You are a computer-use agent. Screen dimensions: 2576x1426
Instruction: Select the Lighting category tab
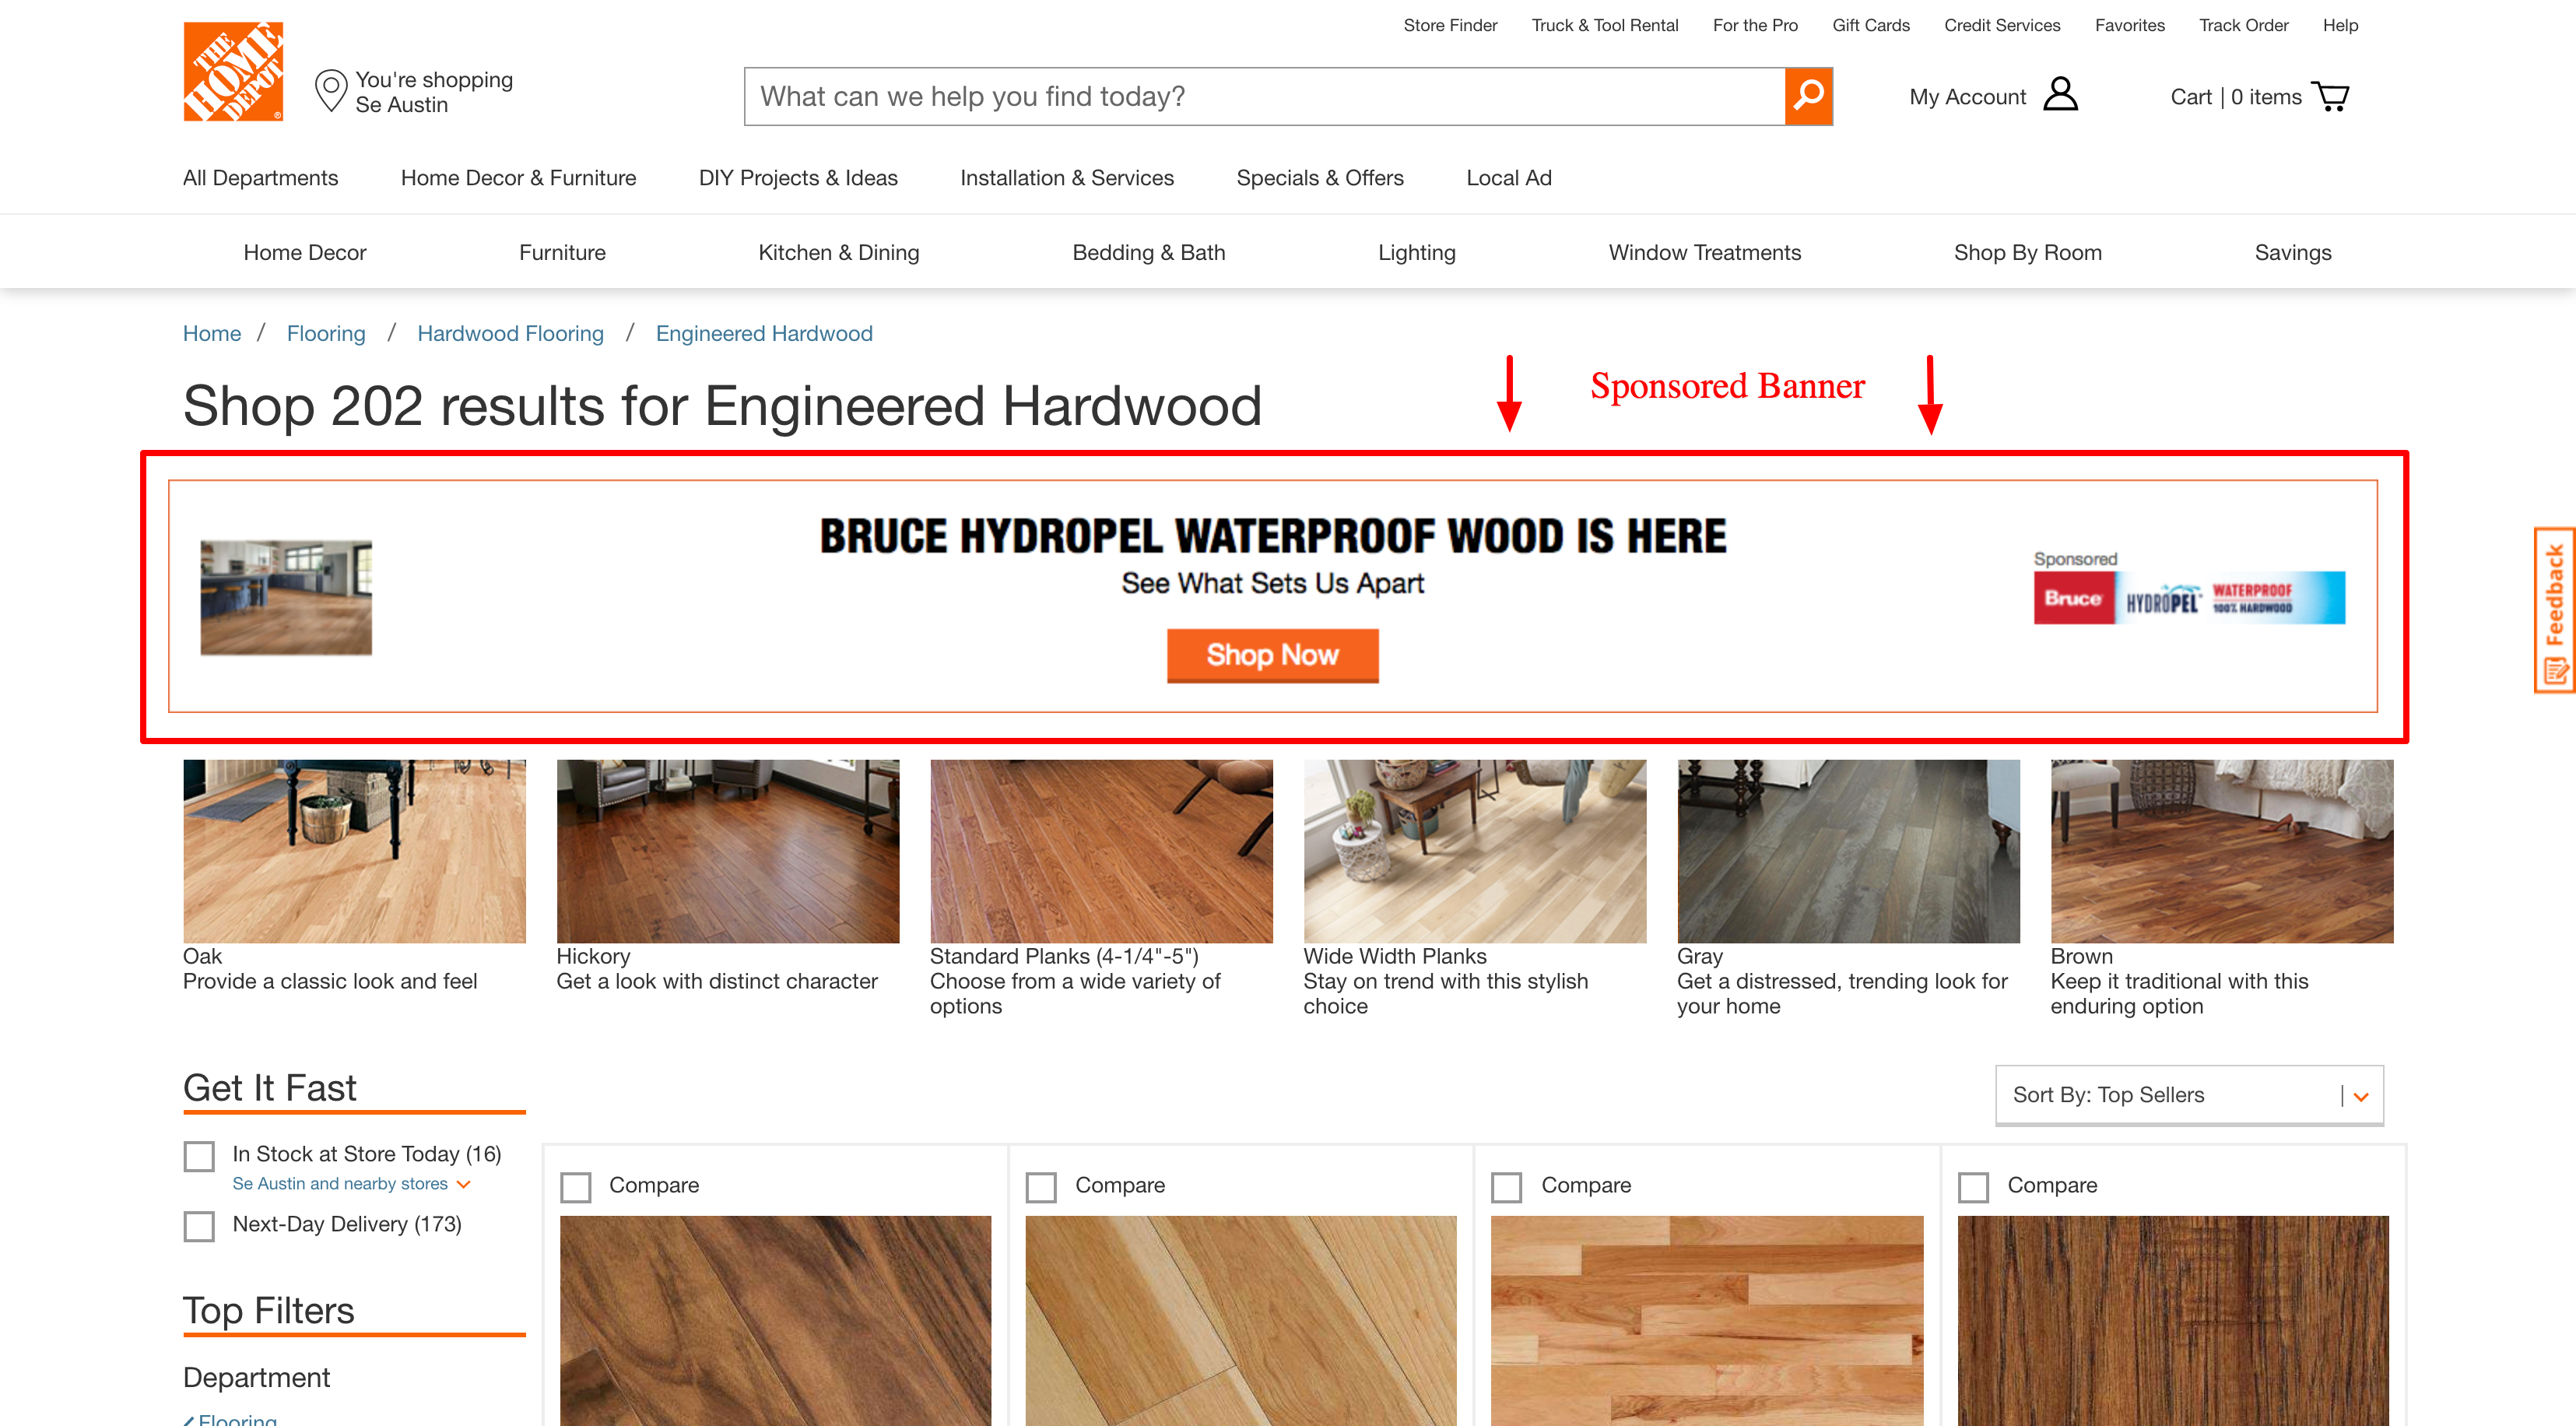click(1416, 253)
